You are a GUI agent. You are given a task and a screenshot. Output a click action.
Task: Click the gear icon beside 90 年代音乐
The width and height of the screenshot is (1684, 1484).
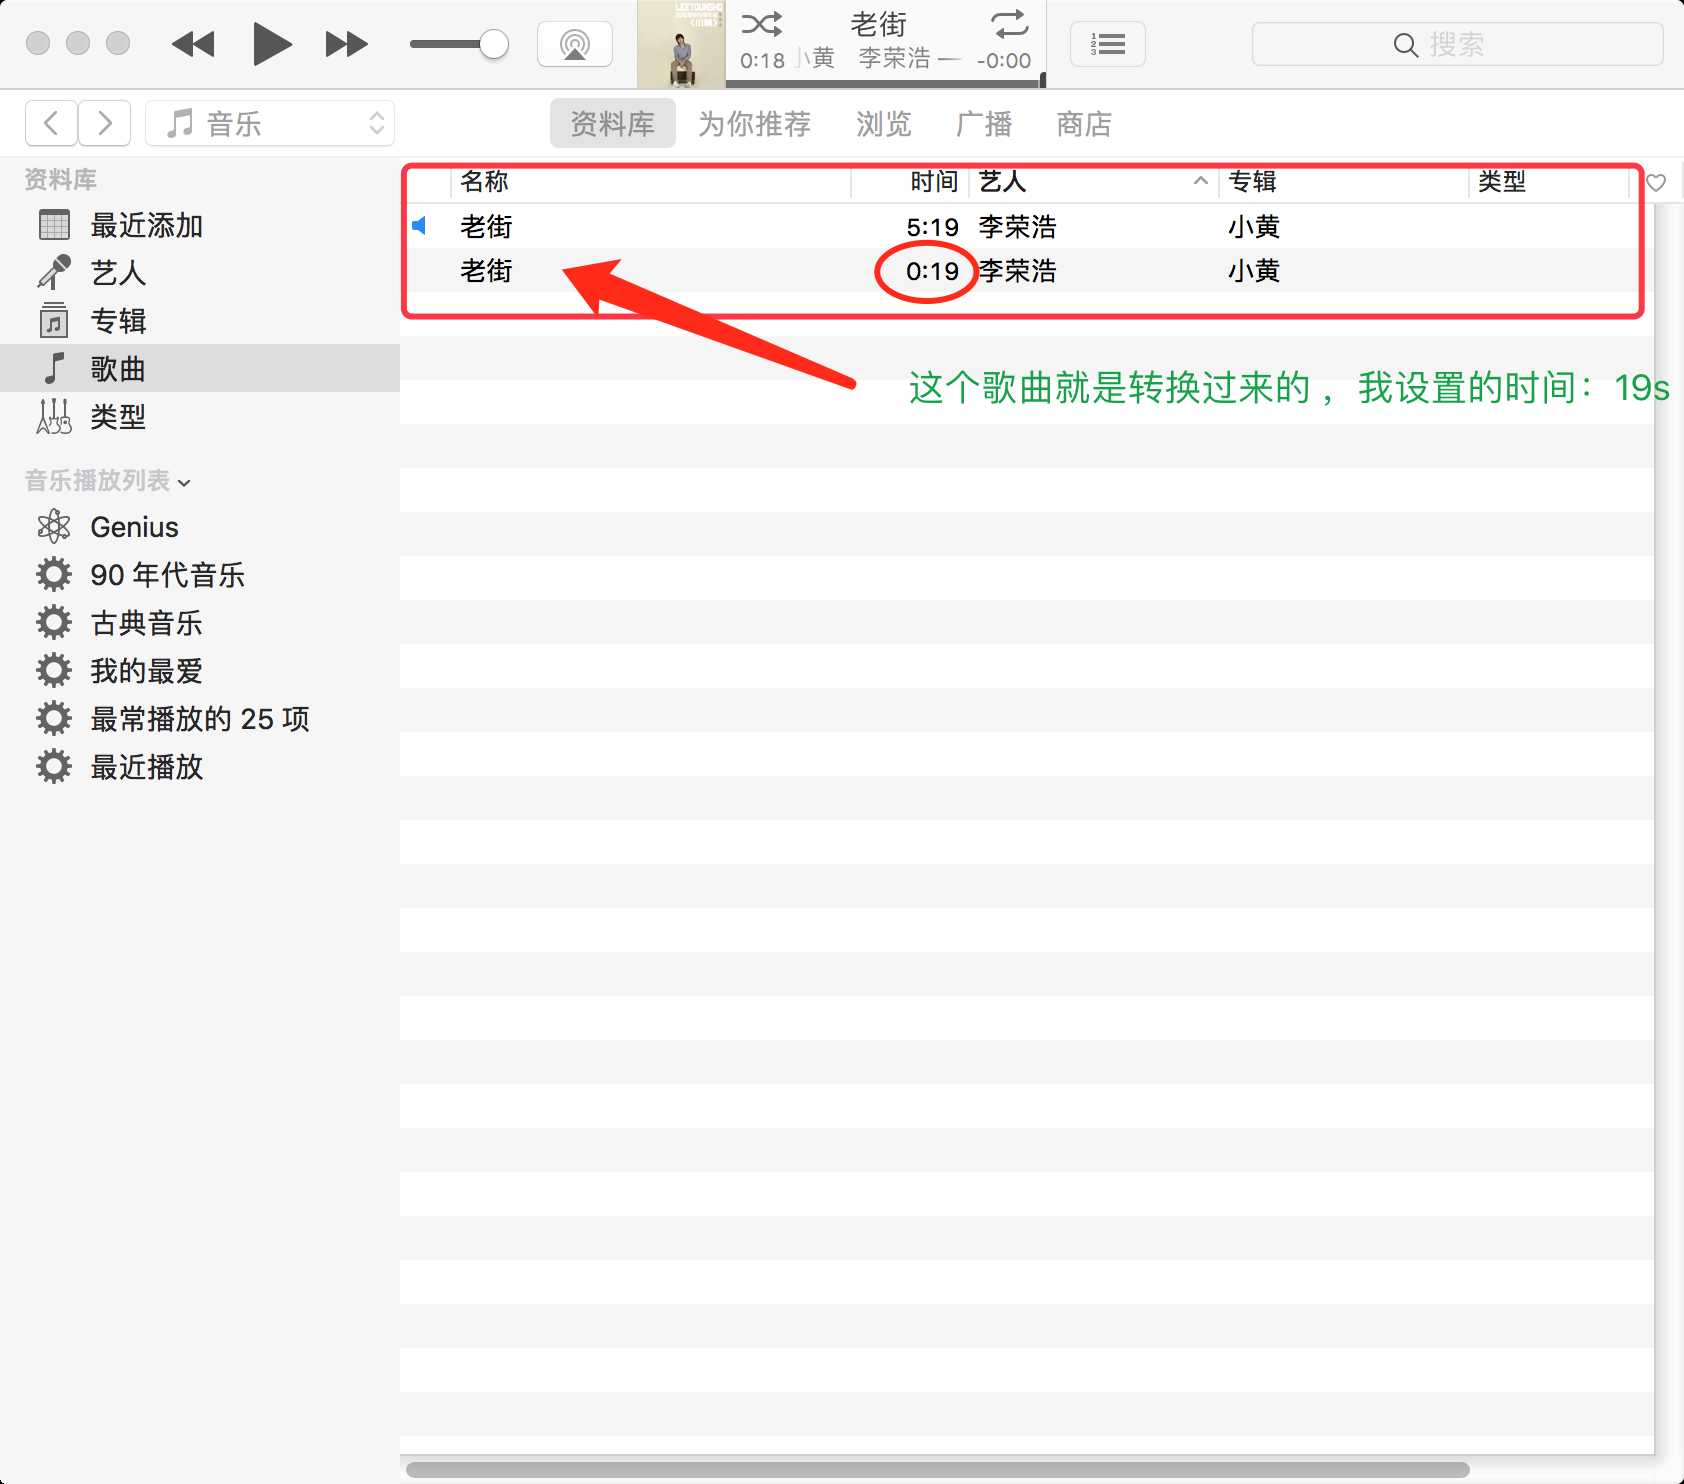(x=54, y=574)
